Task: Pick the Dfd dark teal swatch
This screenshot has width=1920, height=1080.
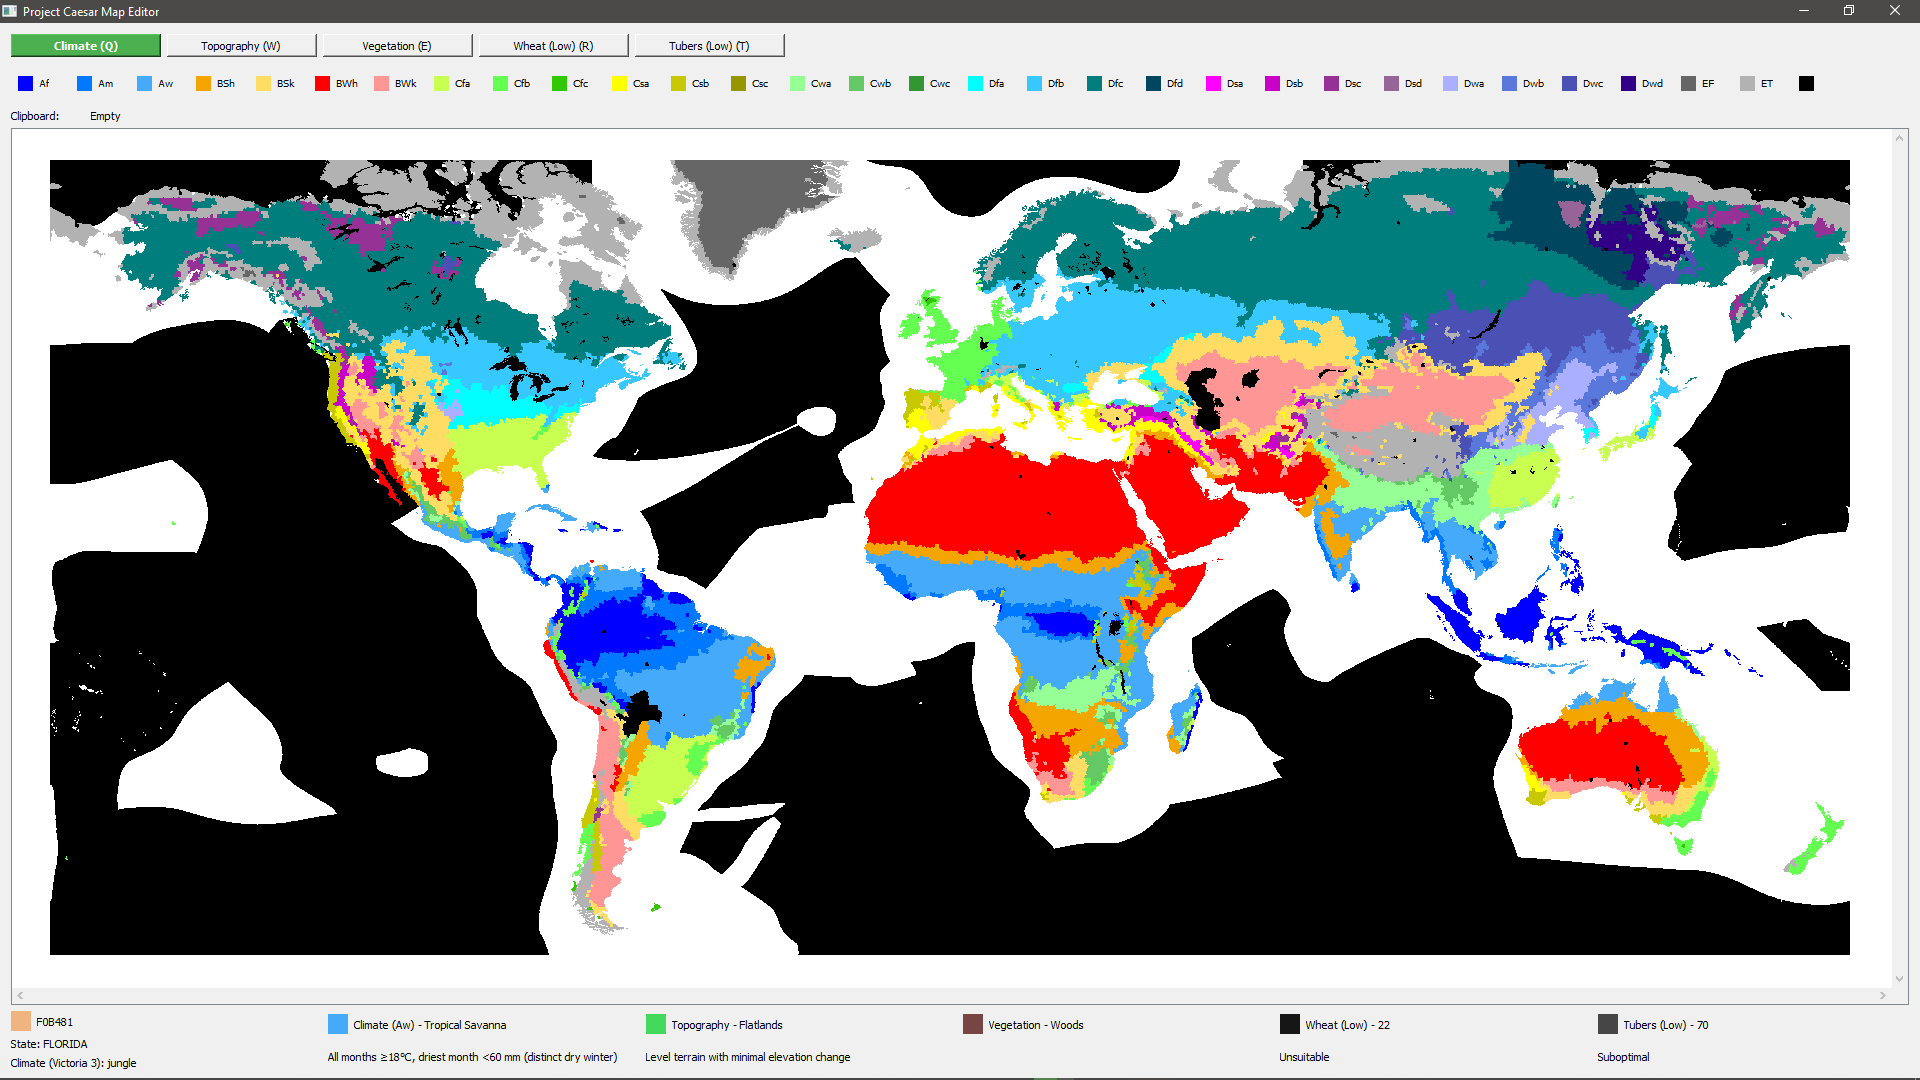Action: pos(1154,84)
